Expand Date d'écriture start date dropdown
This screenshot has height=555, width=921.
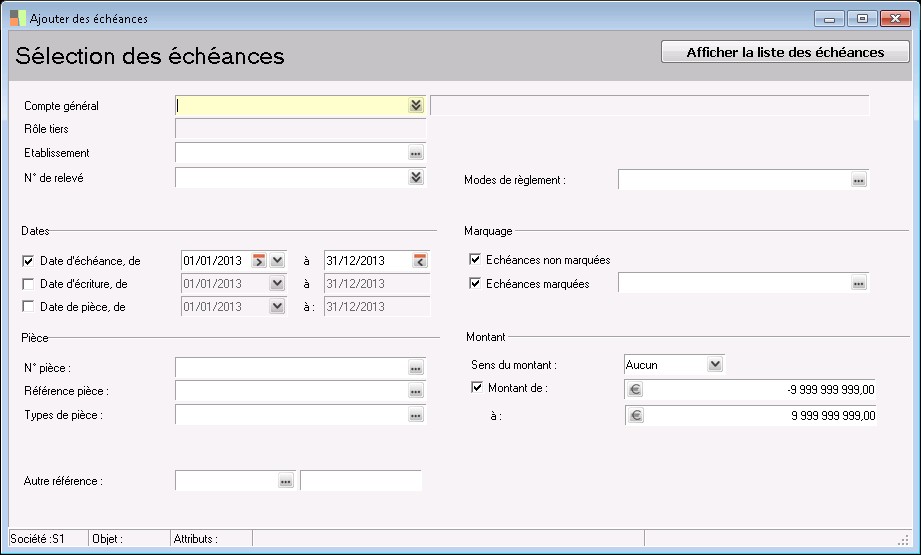click(277, 283)
